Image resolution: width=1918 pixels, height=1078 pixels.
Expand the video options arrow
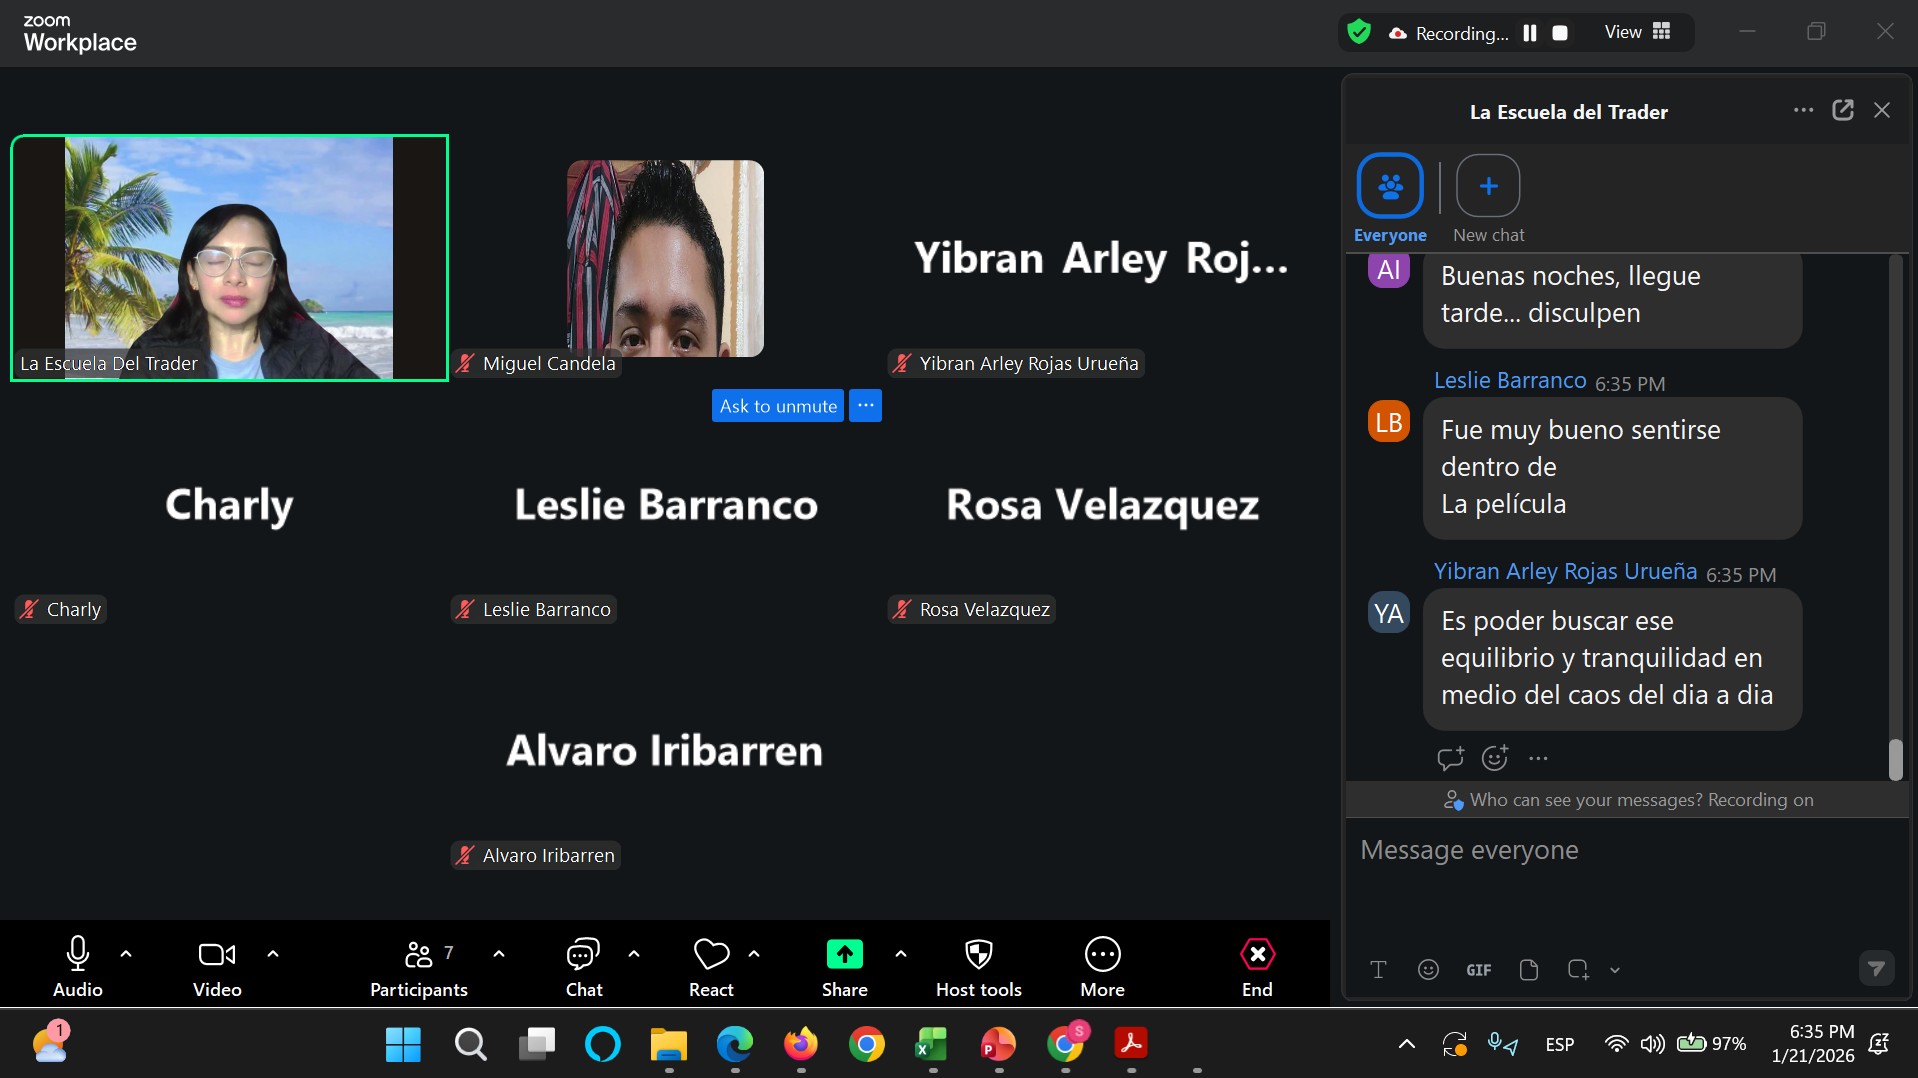point(273,954)
